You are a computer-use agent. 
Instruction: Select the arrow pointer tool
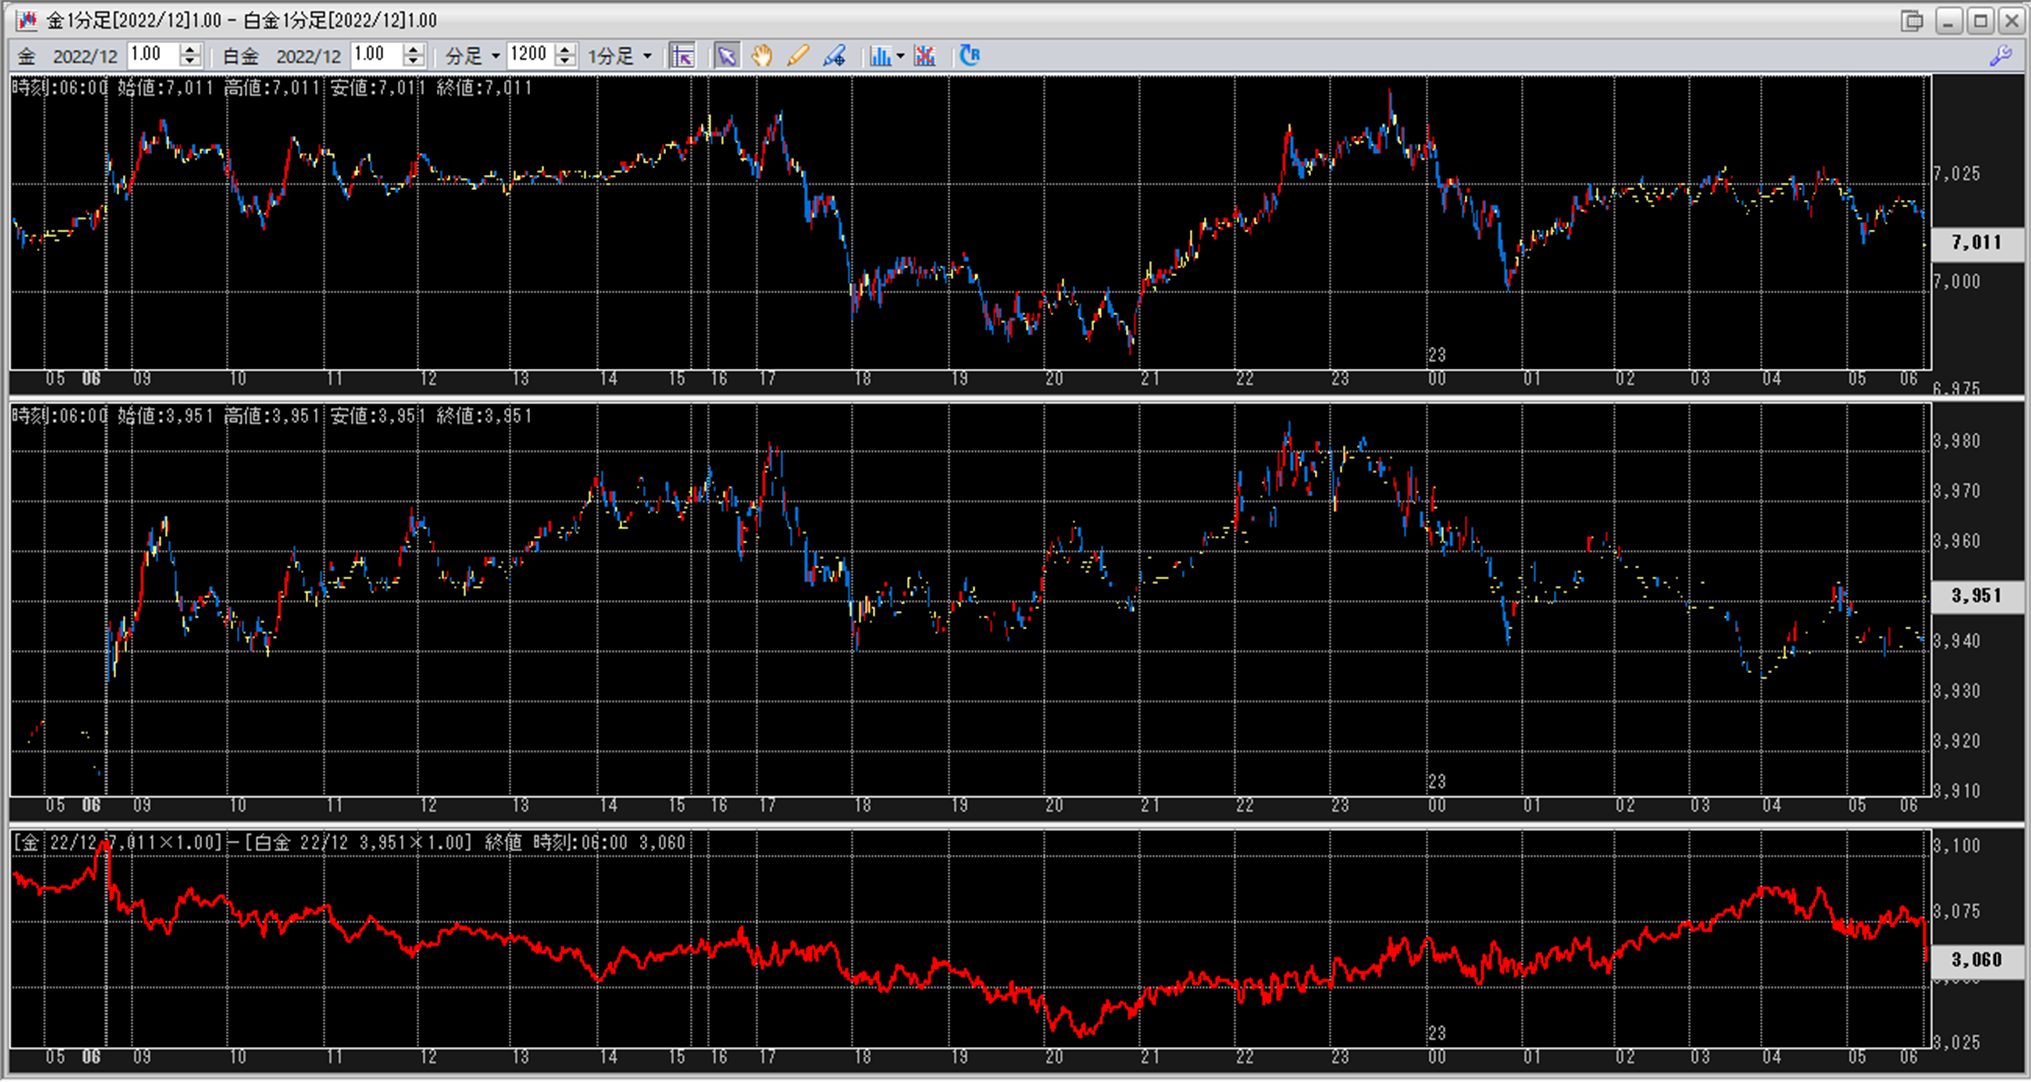click(x=726, y=56)
